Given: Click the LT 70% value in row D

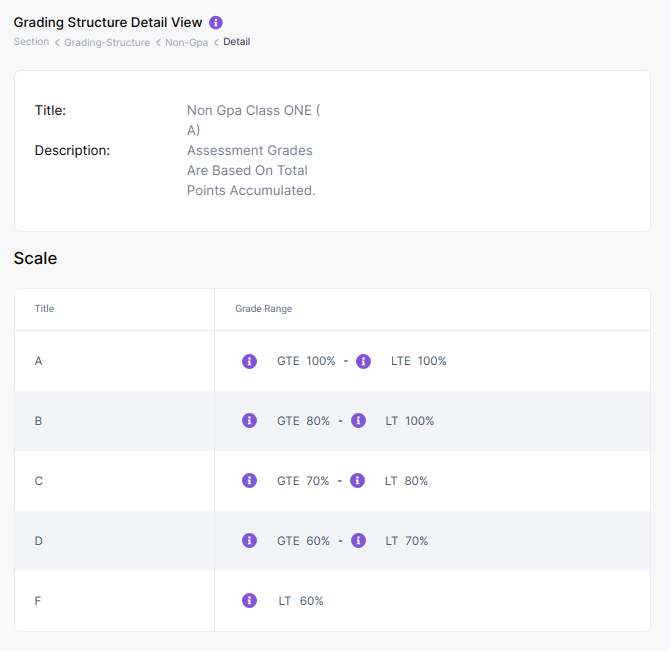Looking at the screenshot, I should 407,541.
